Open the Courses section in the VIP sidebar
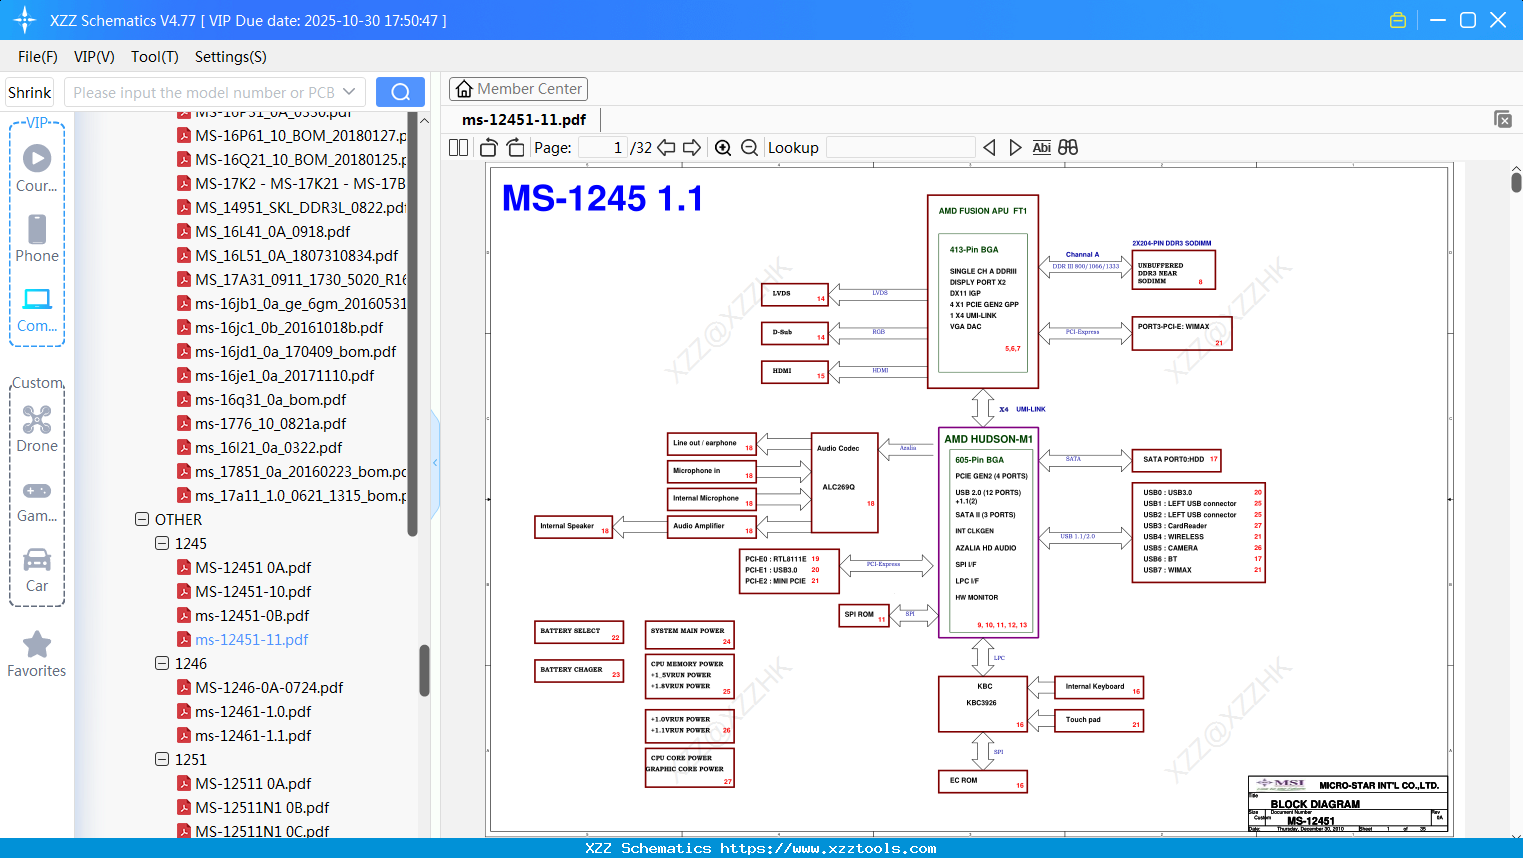The width and height of the screenshot is (1523, 858). click(37, 168)
